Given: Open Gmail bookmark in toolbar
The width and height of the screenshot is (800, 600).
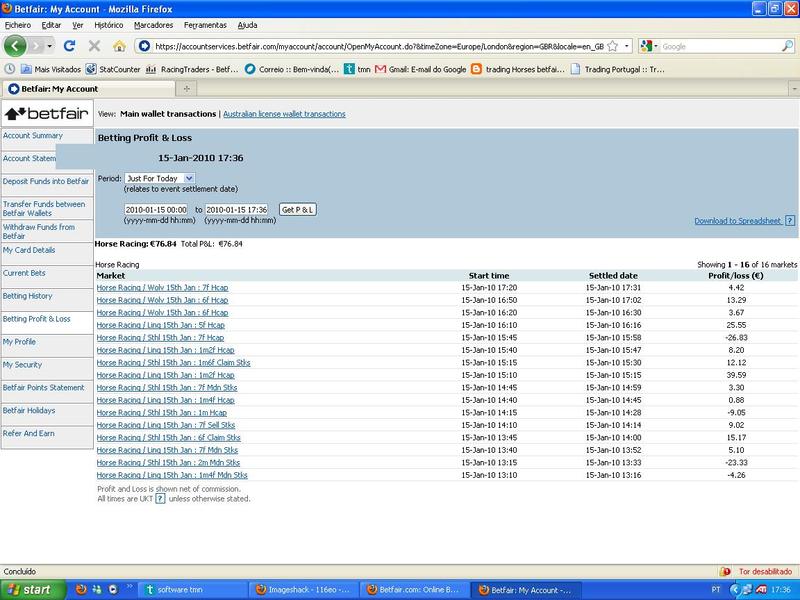Looking at the screenshot, I should pyautogui.click(x=420, y=69).
